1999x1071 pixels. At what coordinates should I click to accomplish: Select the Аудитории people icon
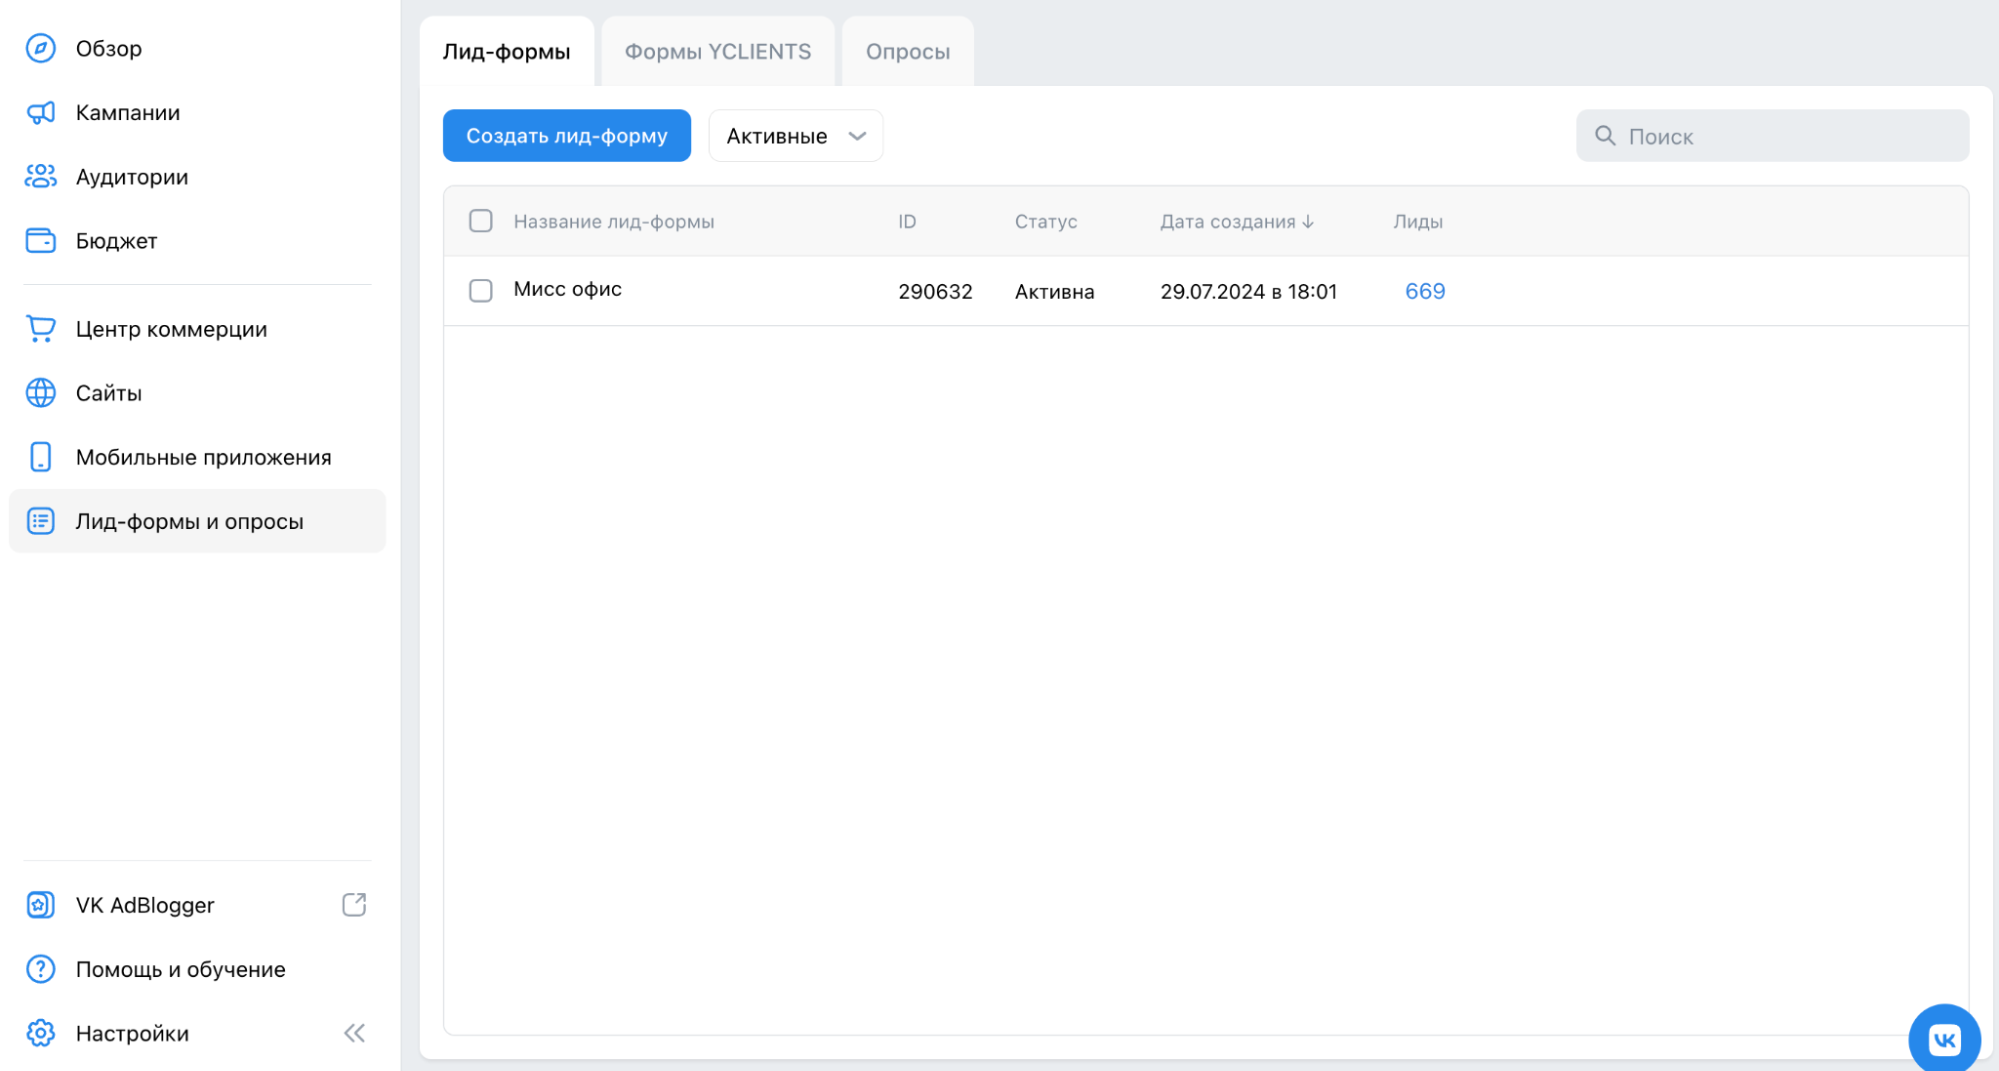point(40,177)
